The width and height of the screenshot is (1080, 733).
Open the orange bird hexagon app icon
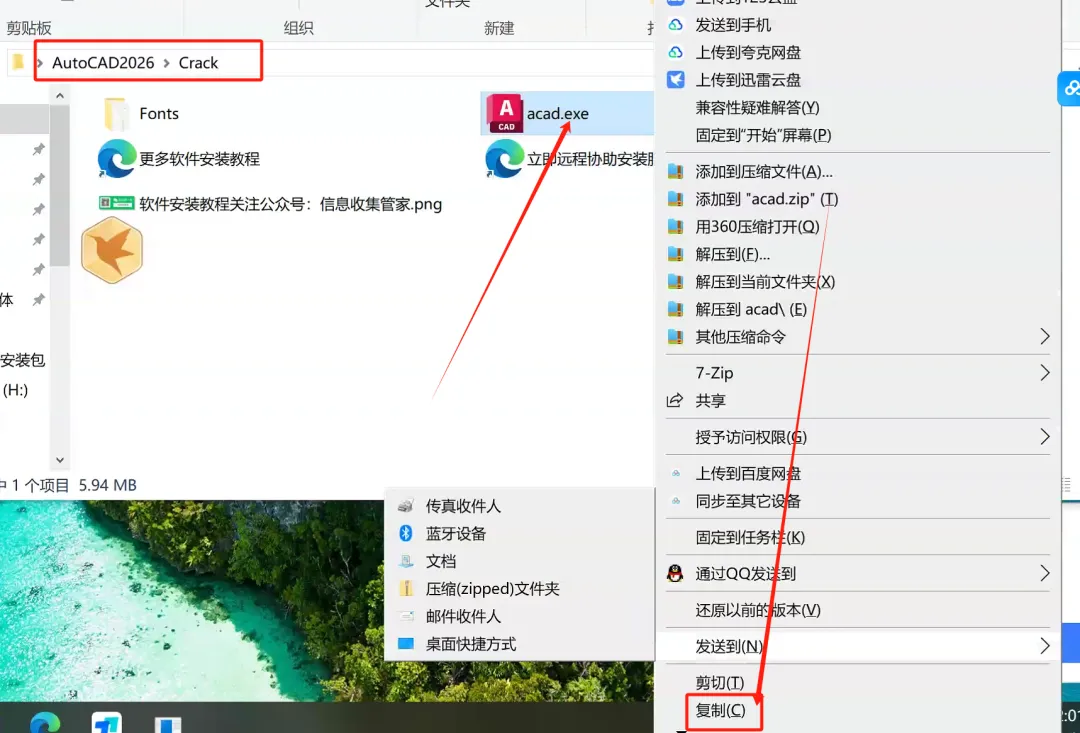tap(112, 250)
